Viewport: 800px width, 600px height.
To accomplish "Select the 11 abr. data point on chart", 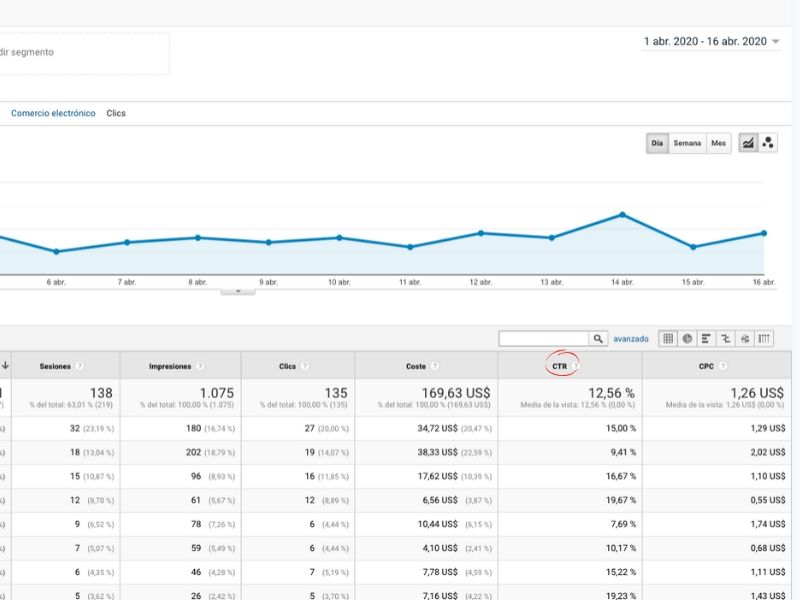I will coord(410,247).
